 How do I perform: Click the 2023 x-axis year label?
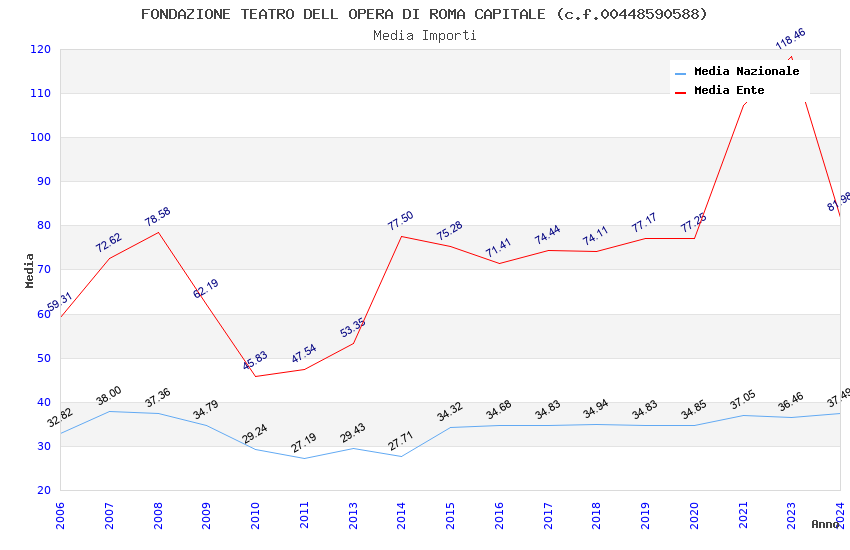(x=791, y=515)
